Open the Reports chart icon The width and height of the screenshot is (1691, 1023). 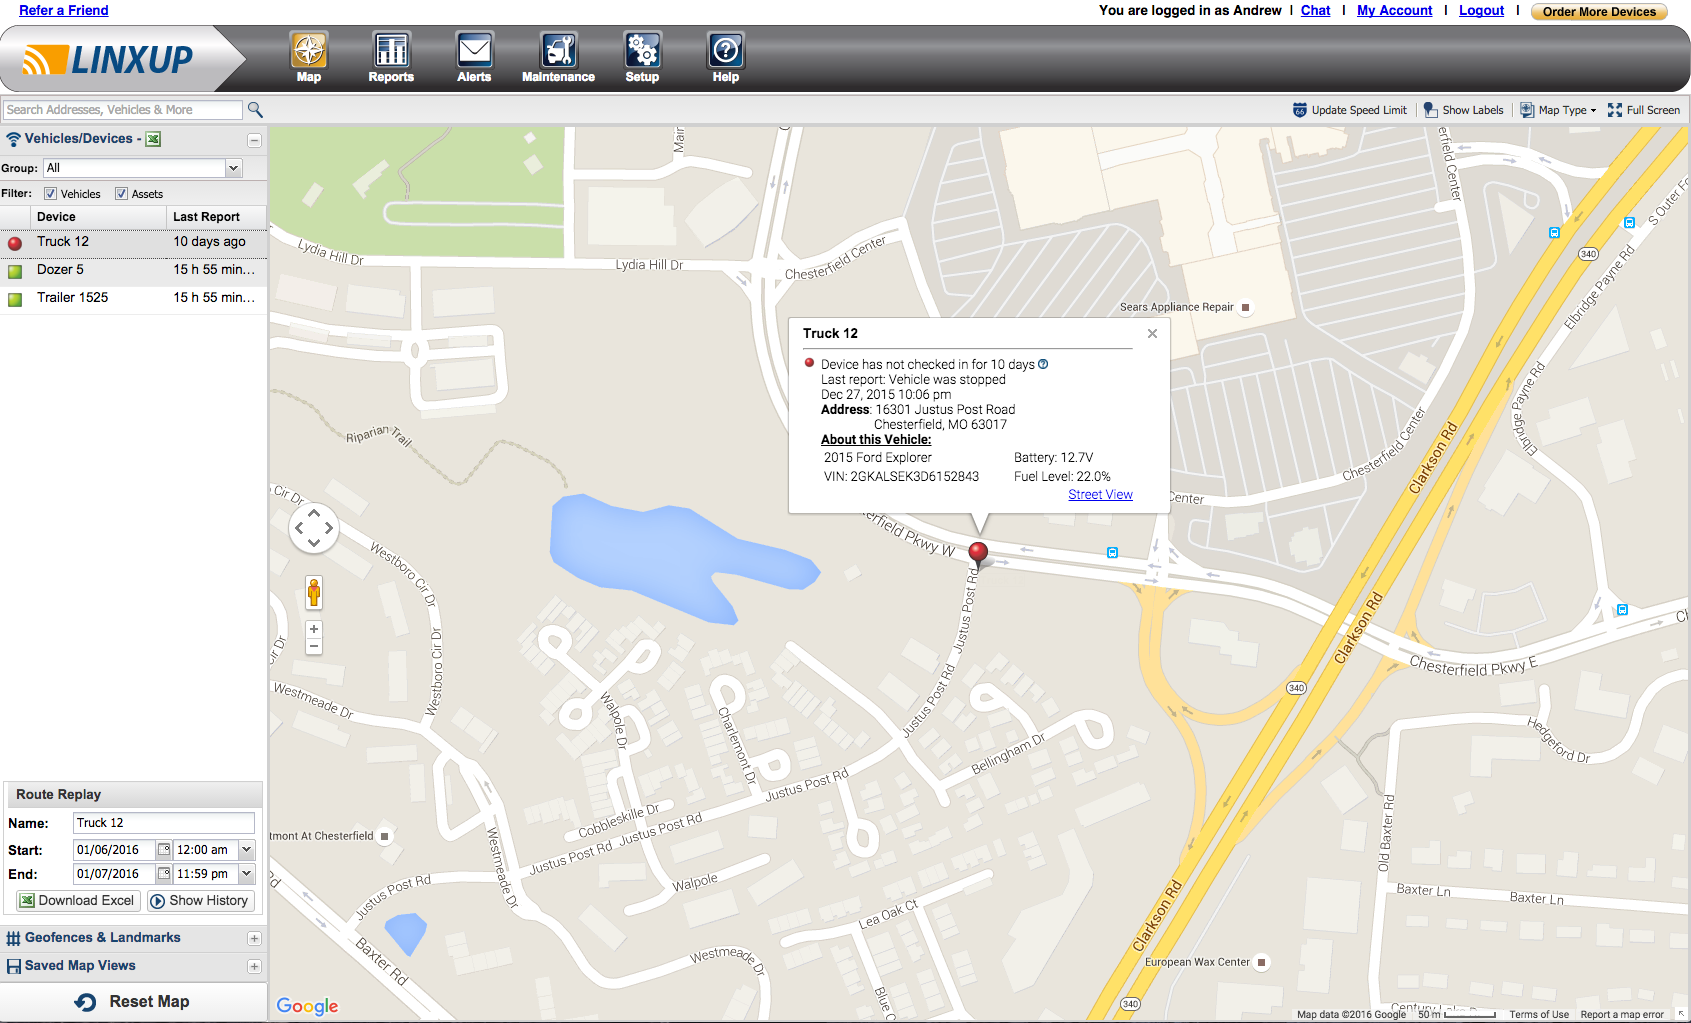click(391, 51)
